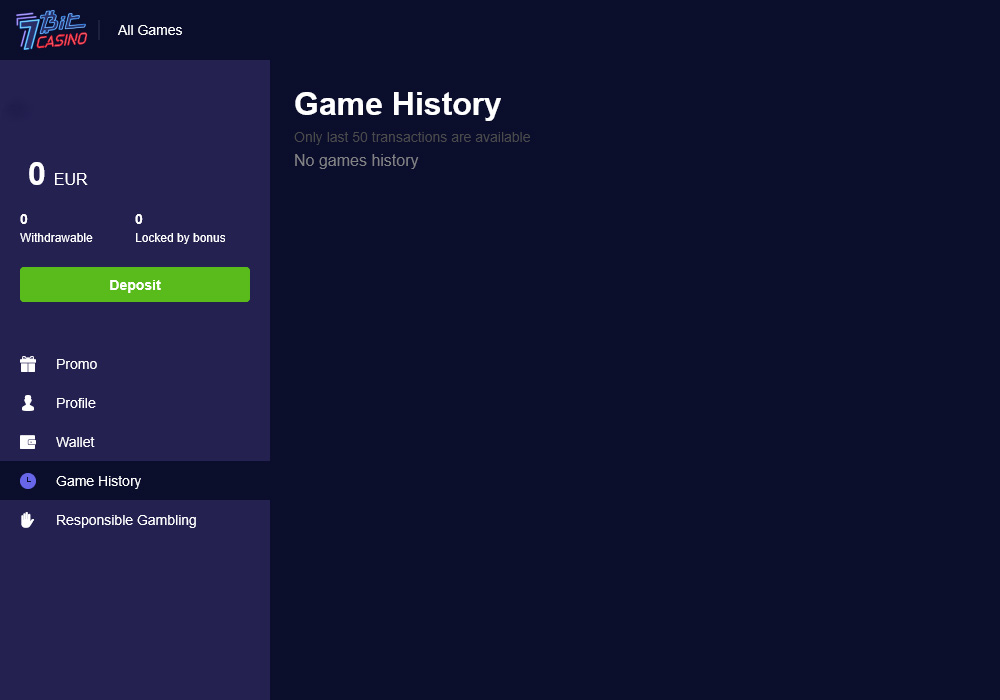Click the Withdrawable balance label
Viewport: 1000px width, 700px height.
coord(56,238)
